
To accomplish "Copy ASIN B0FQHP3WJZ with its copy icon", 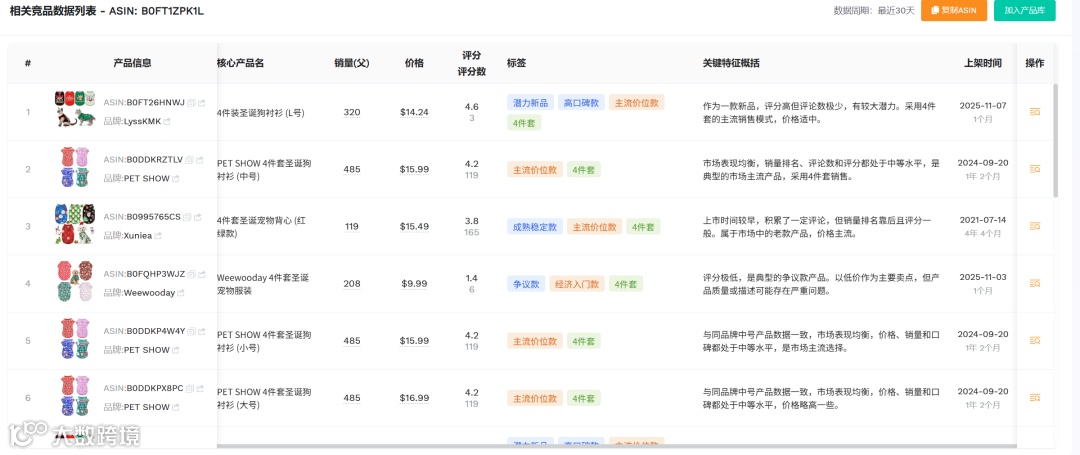I will coord(191,275).
